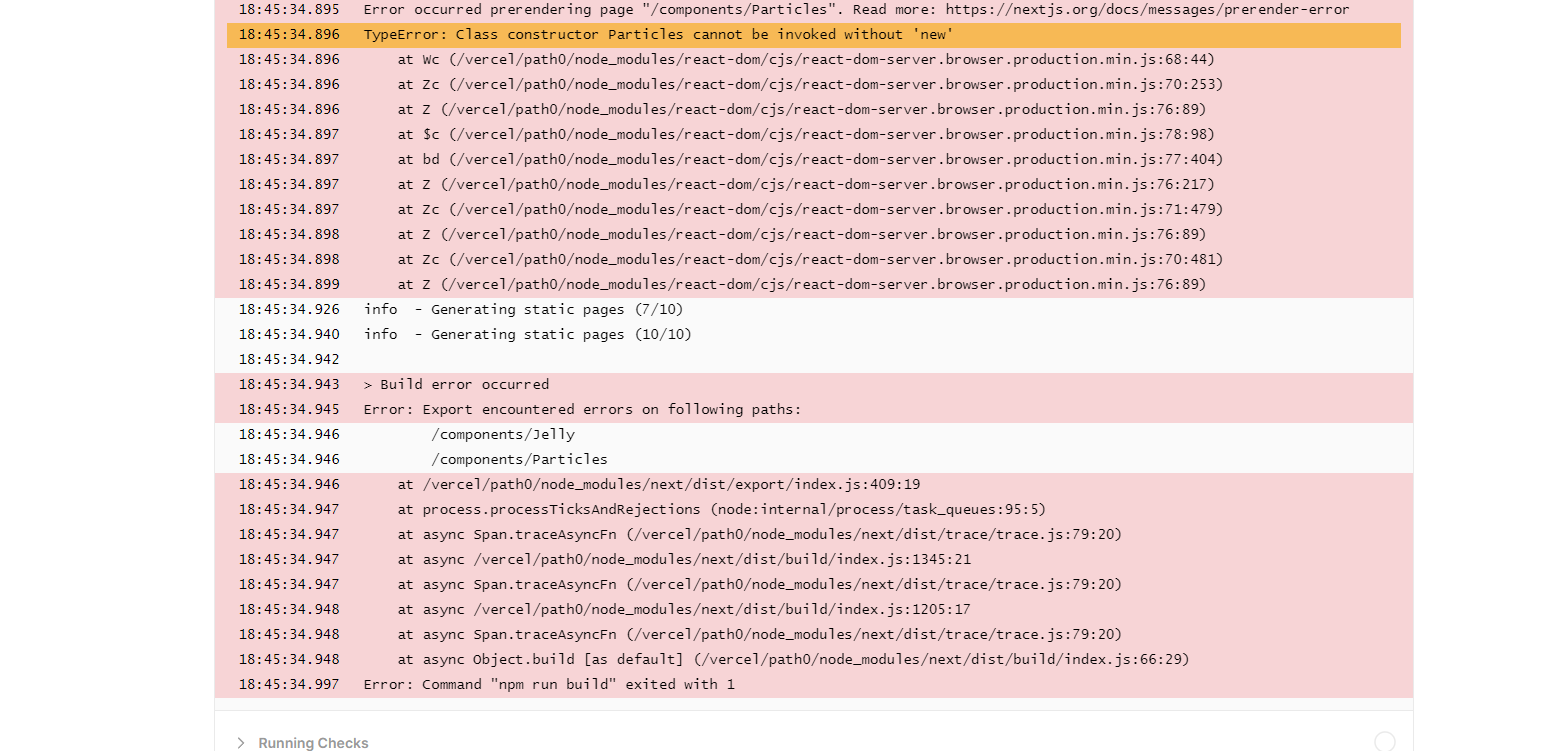Select the build/index.js:1345:21 stack line
Viewport: 1556px width, 751px height.
click(814, 560)
